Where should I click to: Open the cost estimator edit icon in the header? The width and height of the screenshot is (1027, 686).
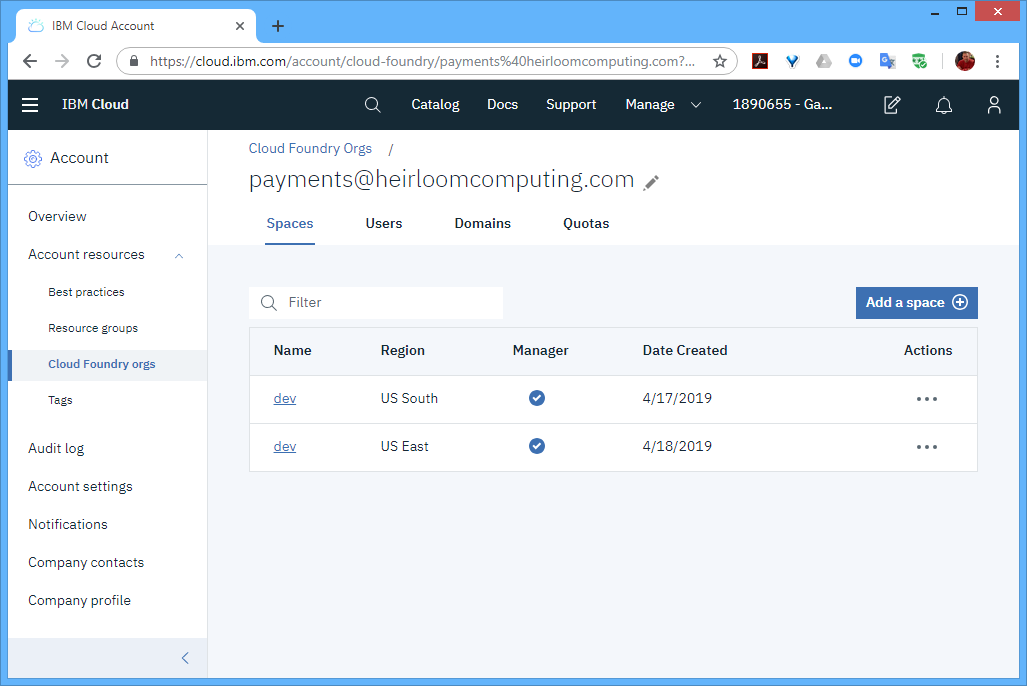click(892, 105)
